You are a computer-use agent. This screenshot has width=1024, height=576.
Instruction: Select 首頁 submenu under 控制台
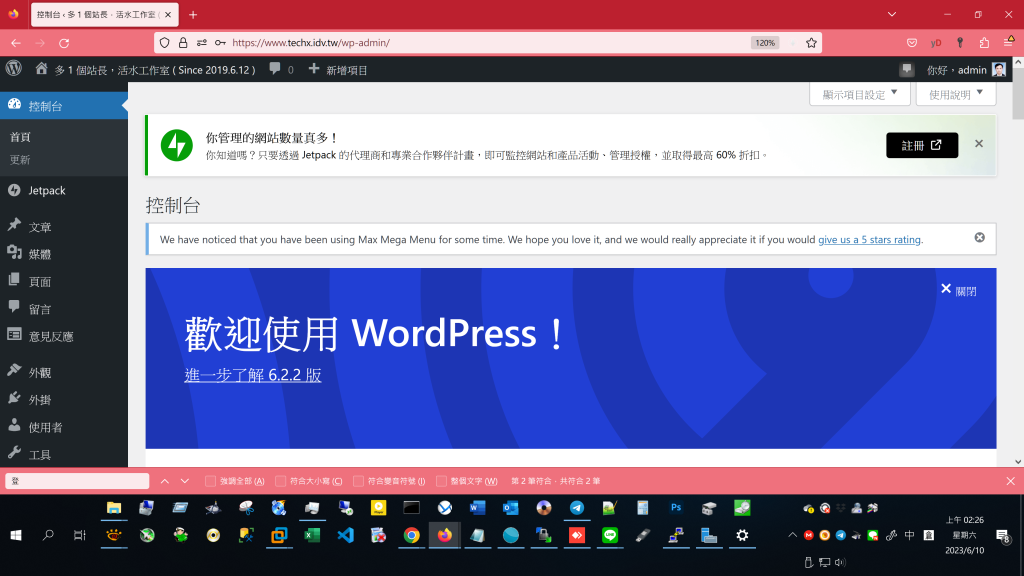(x=20, y=137)
